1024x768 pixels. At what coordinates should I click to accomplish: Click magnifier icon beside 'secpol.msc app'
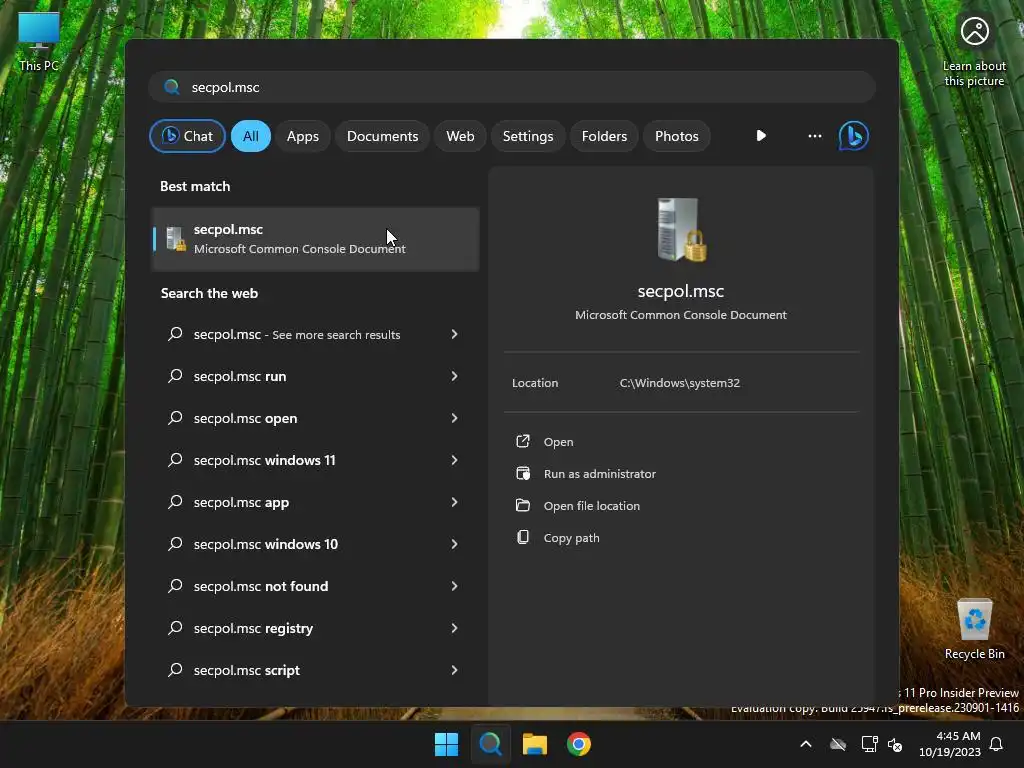[x=175, y=502]
